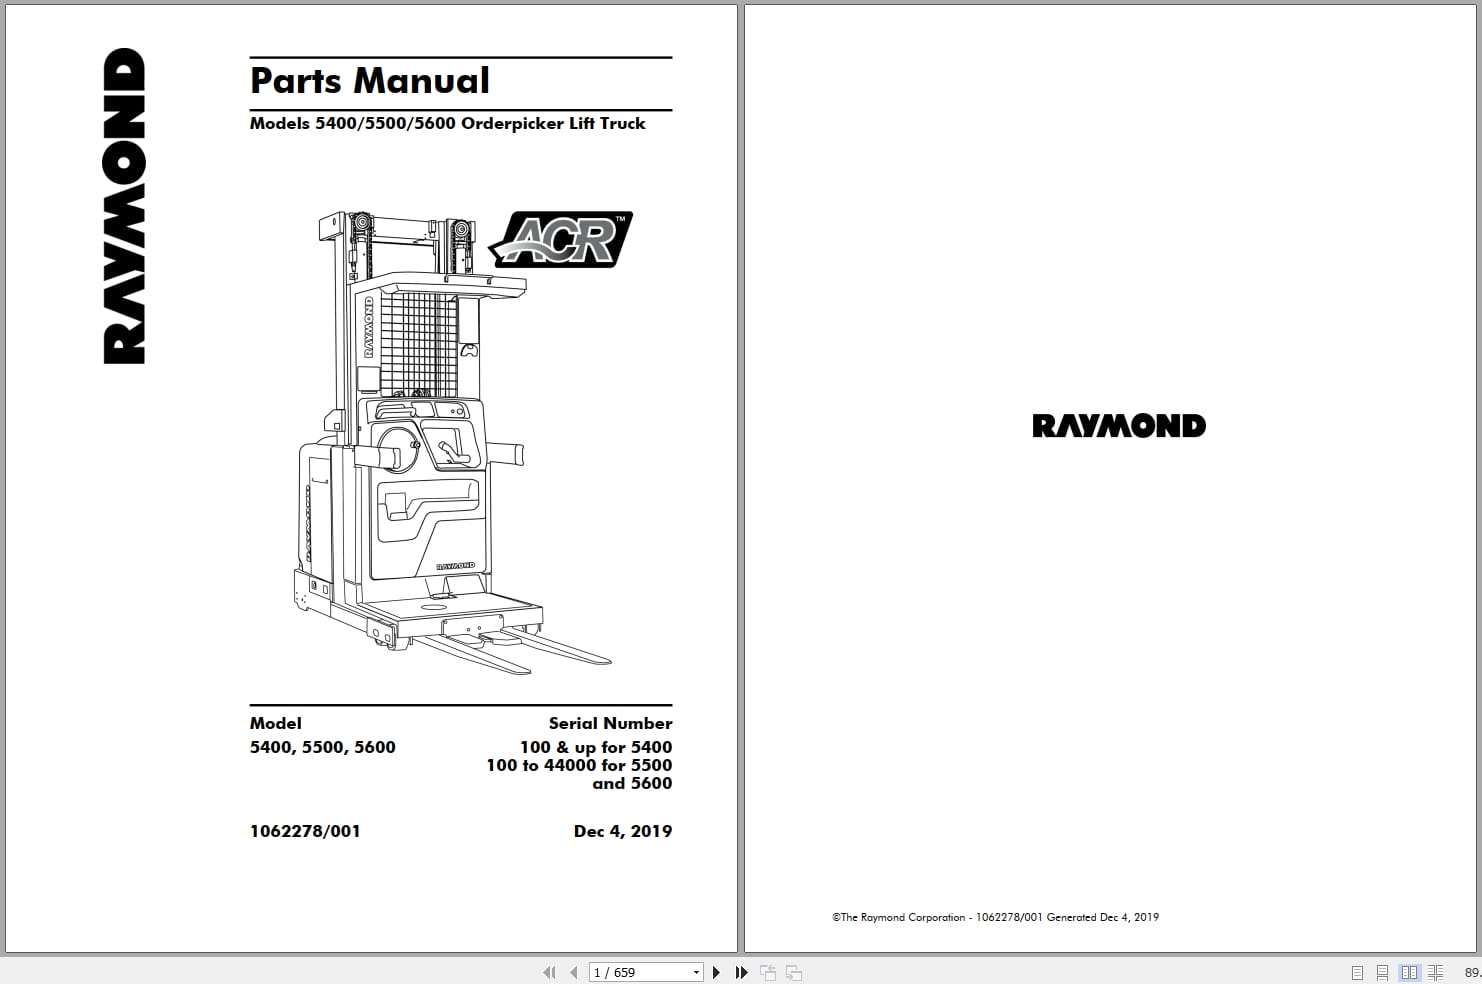Click the Model heading
This screenshot has width=1482, height=984.
tap(276, 723)
